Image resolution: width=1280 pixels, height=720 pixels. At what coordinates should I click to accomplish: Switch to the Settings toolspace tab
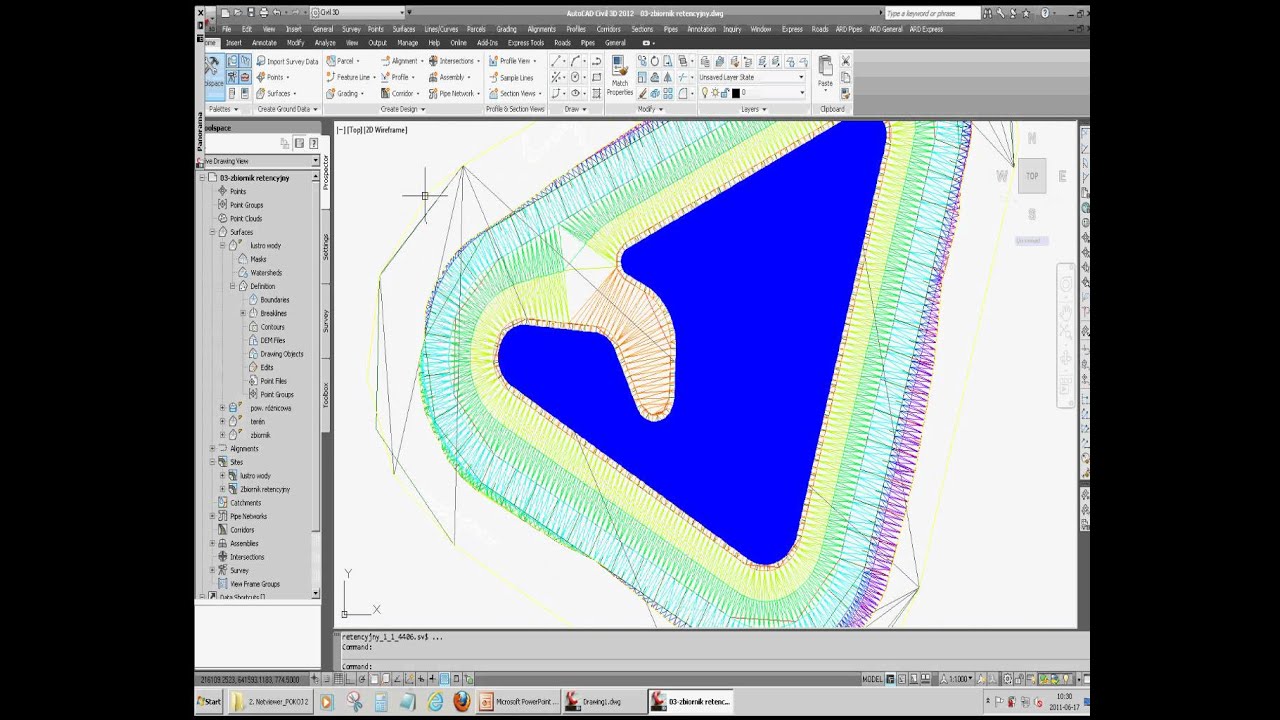325,246
